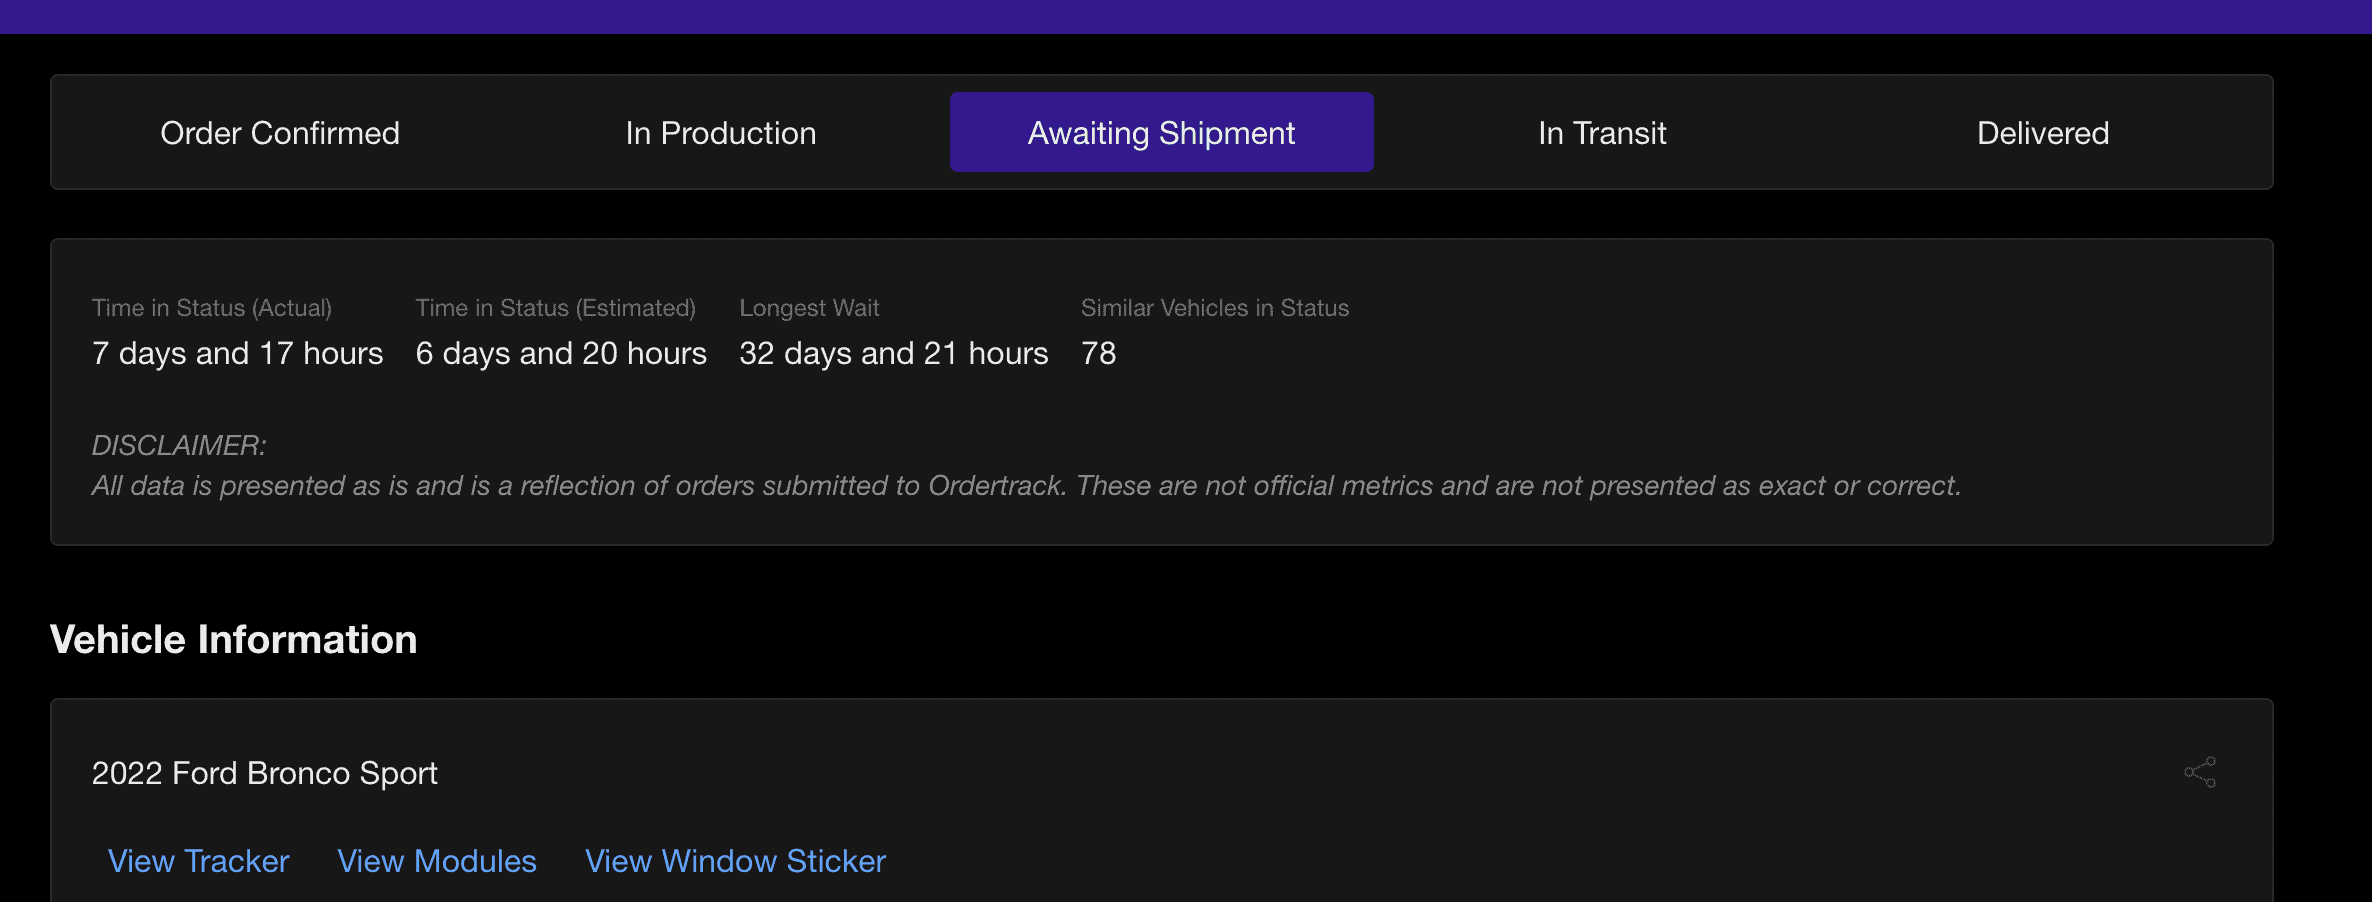Click the DISCLAIMER heading text
This screenshot has height=902, width=2372.
179,445
